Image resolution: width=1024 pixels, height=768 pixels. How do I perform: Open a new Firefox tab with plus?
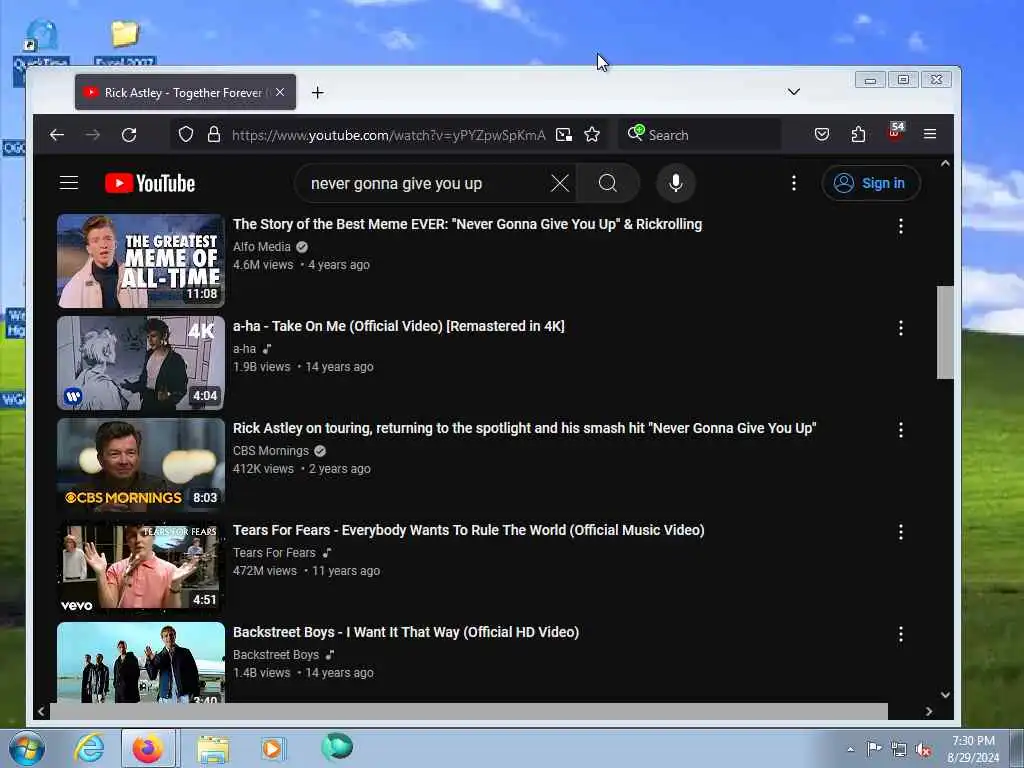tap(317, 93)
